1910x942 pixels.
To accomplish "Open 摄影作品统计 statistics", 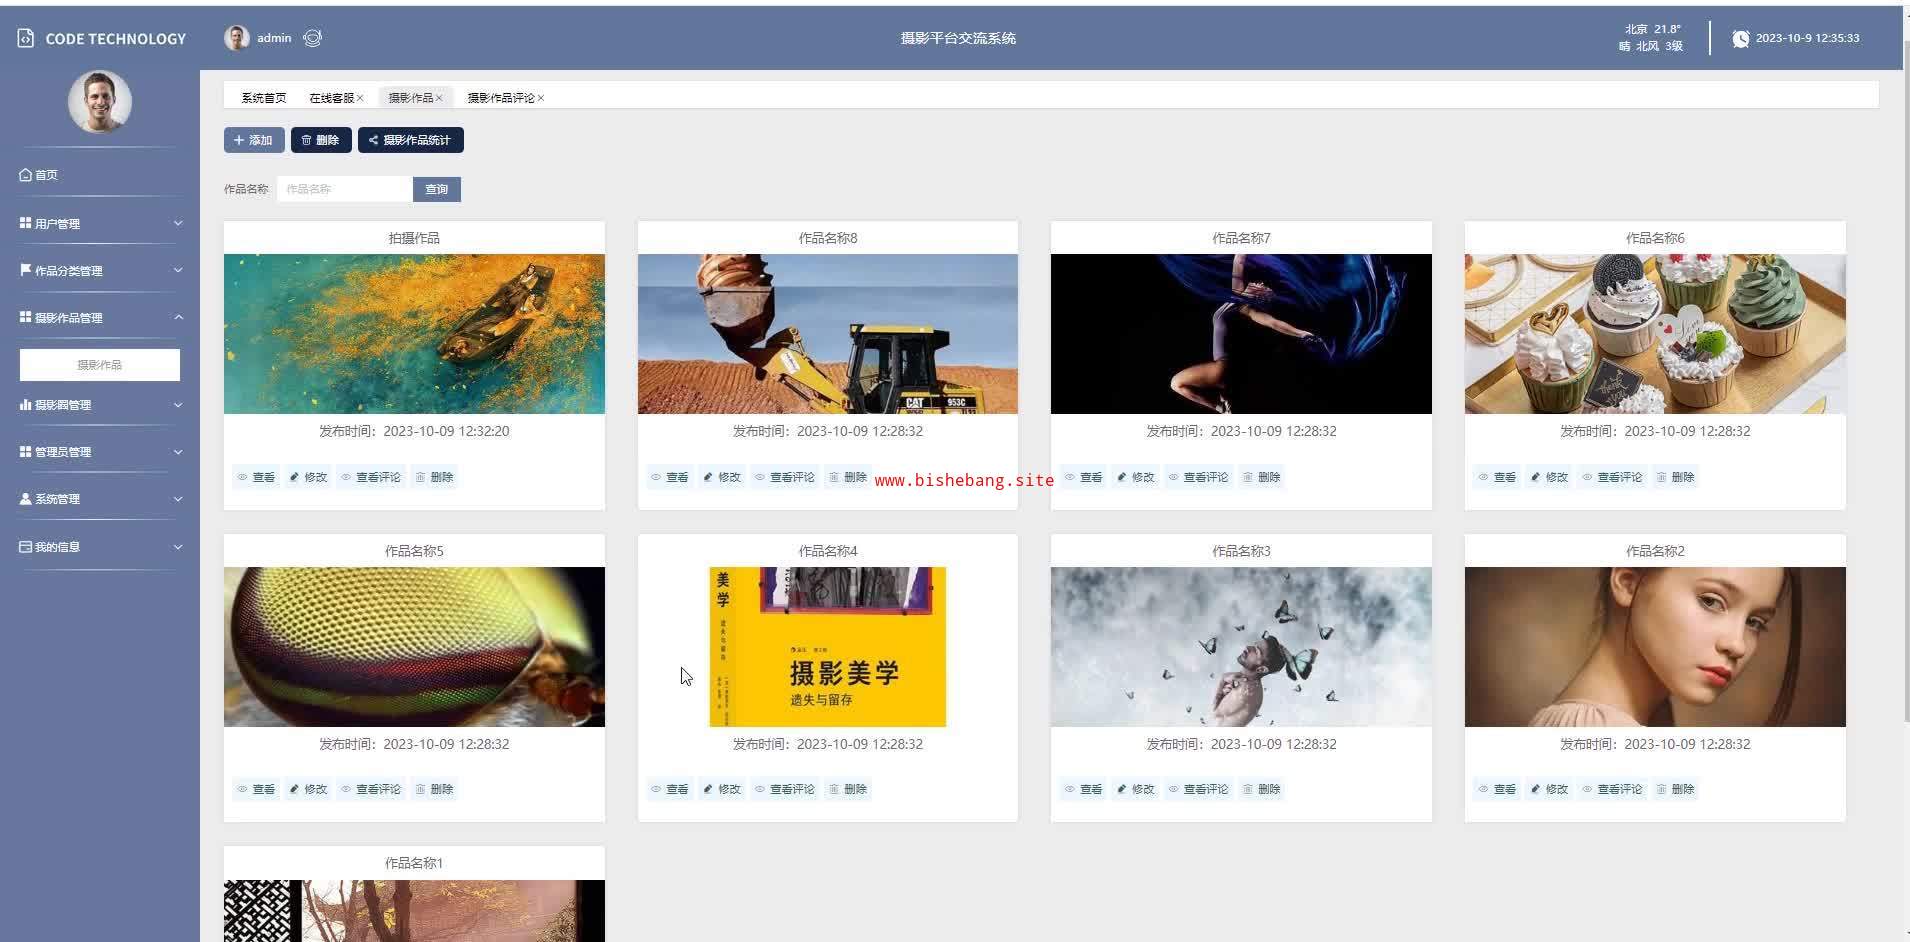I will tap(411, 140).
